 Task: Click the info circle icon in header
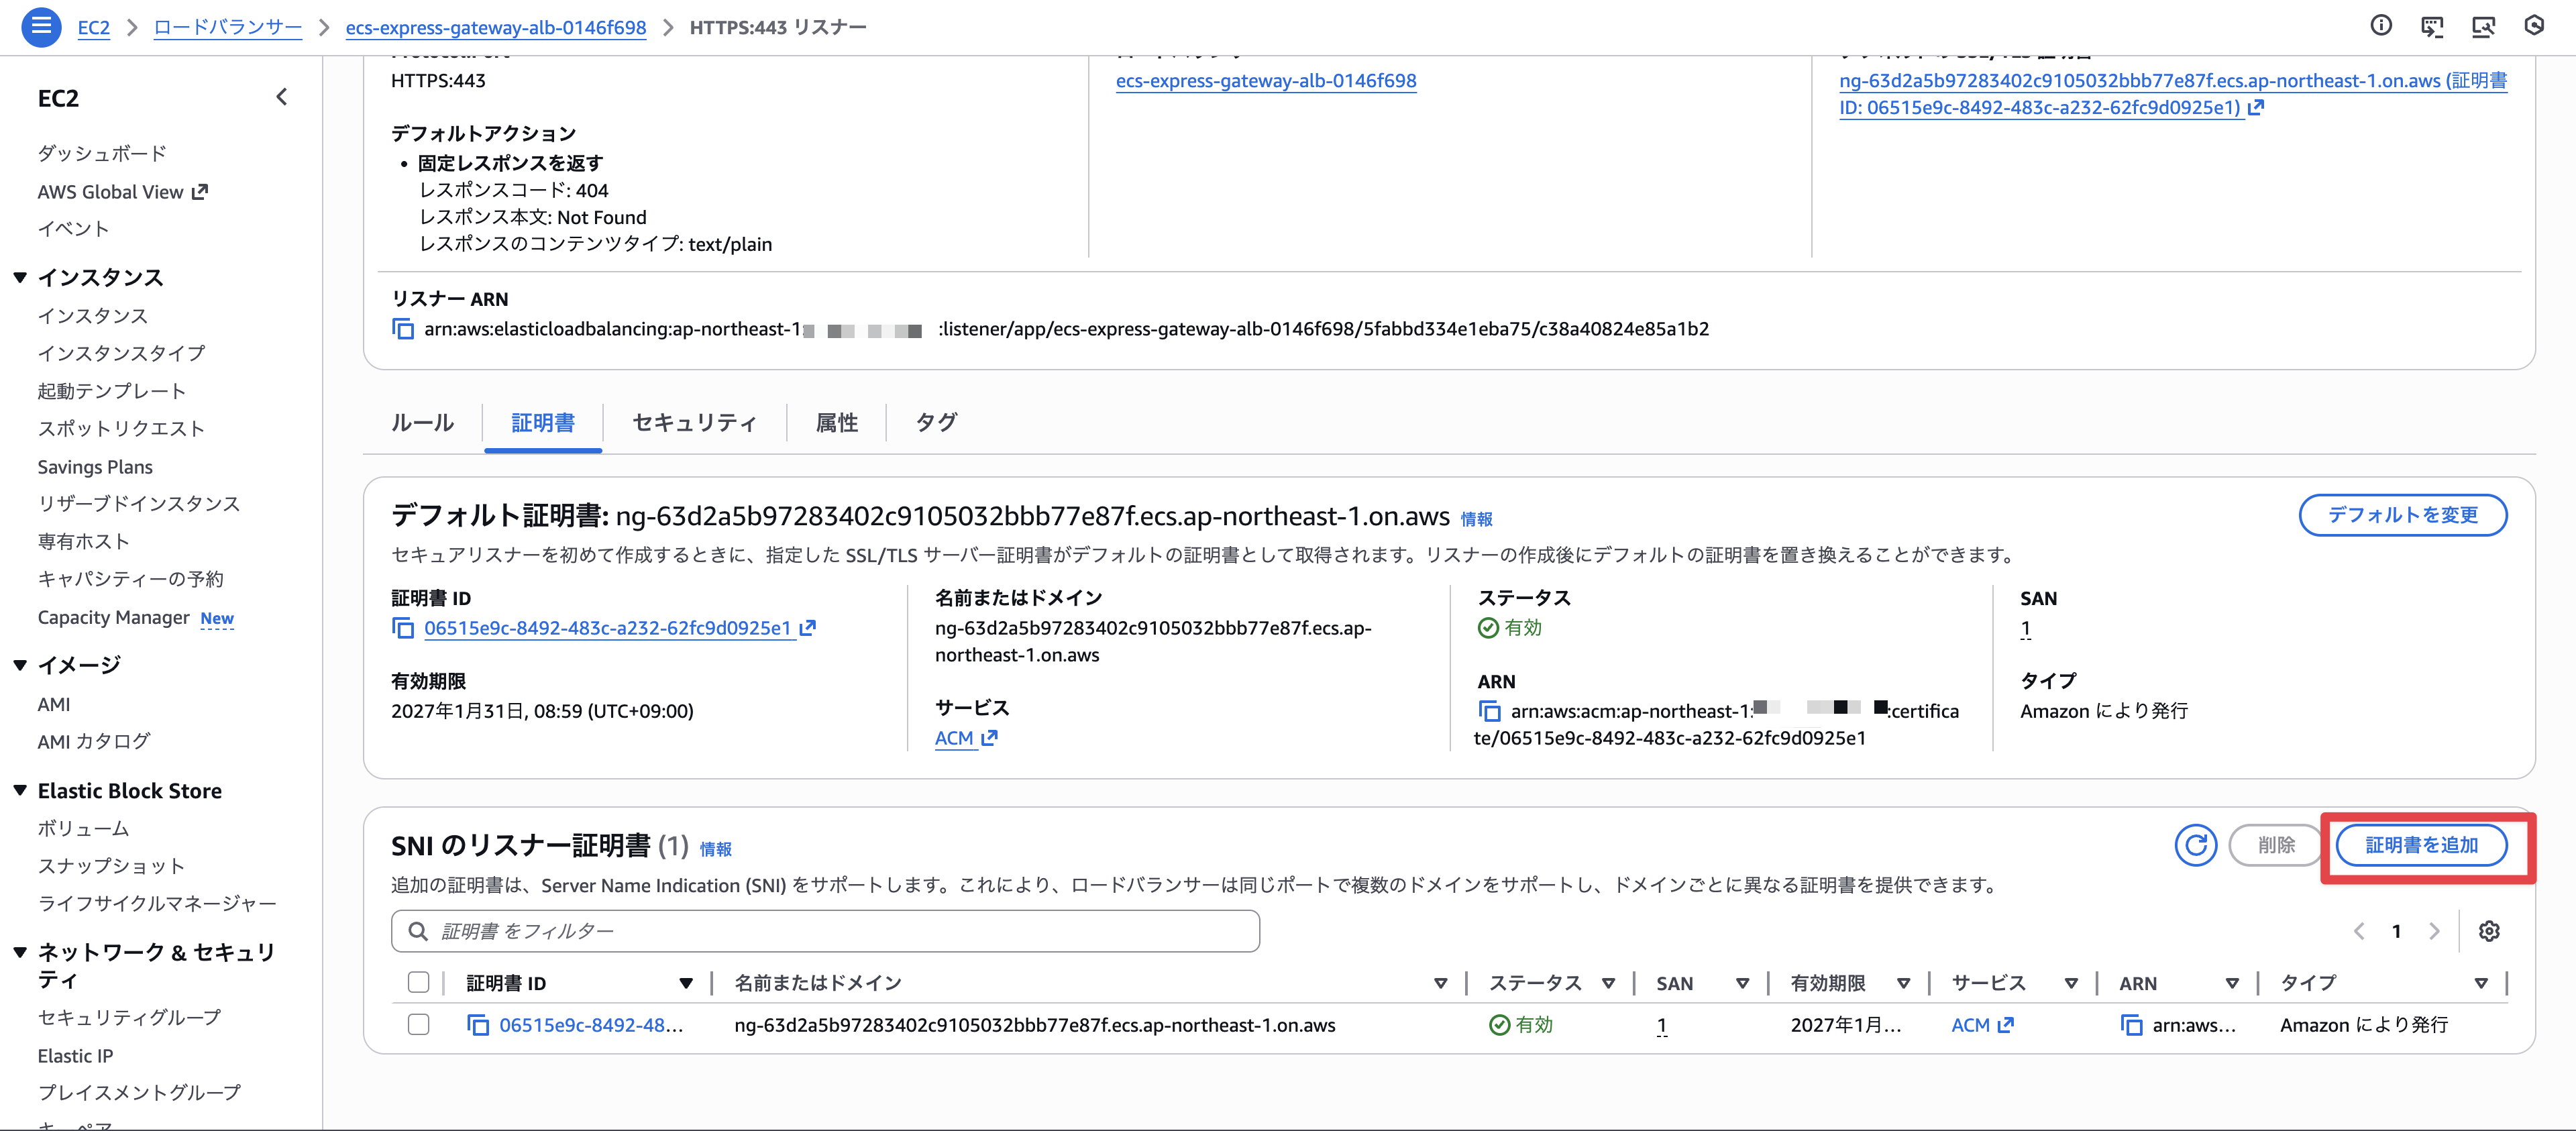click(x=2381, y=26)
